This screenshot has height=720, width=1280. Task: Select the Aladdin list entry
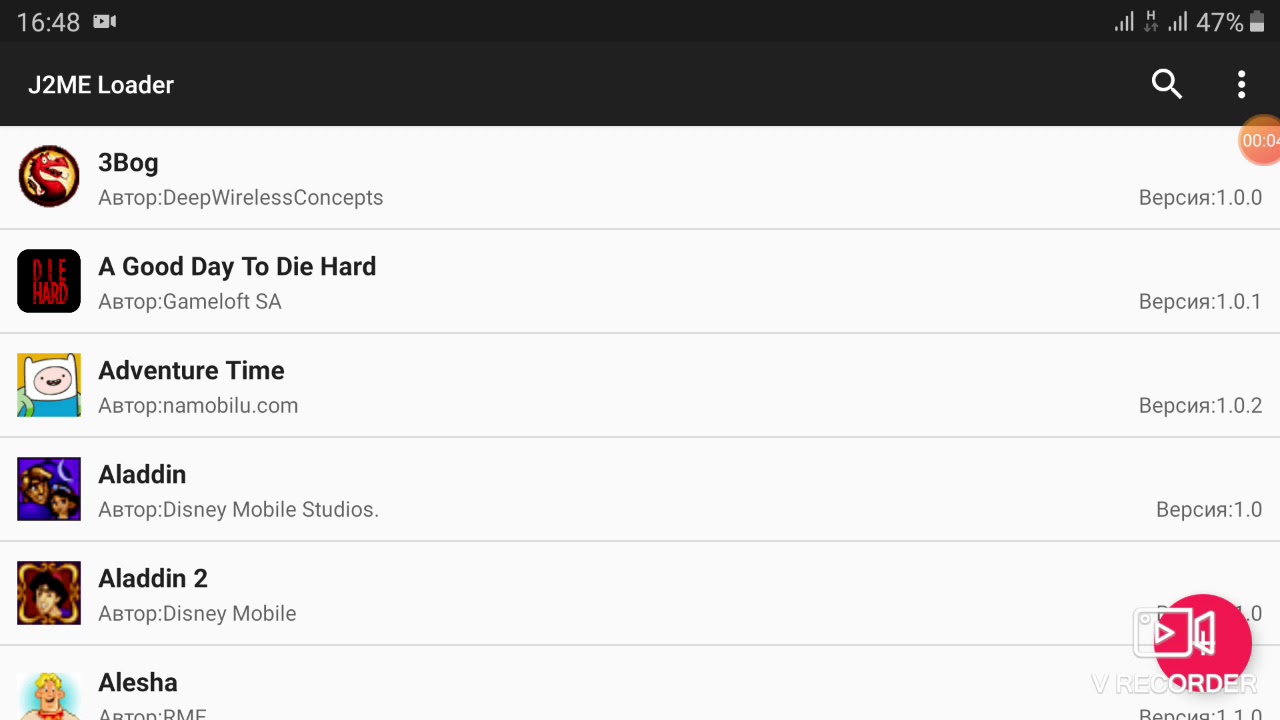click(142, 475)
